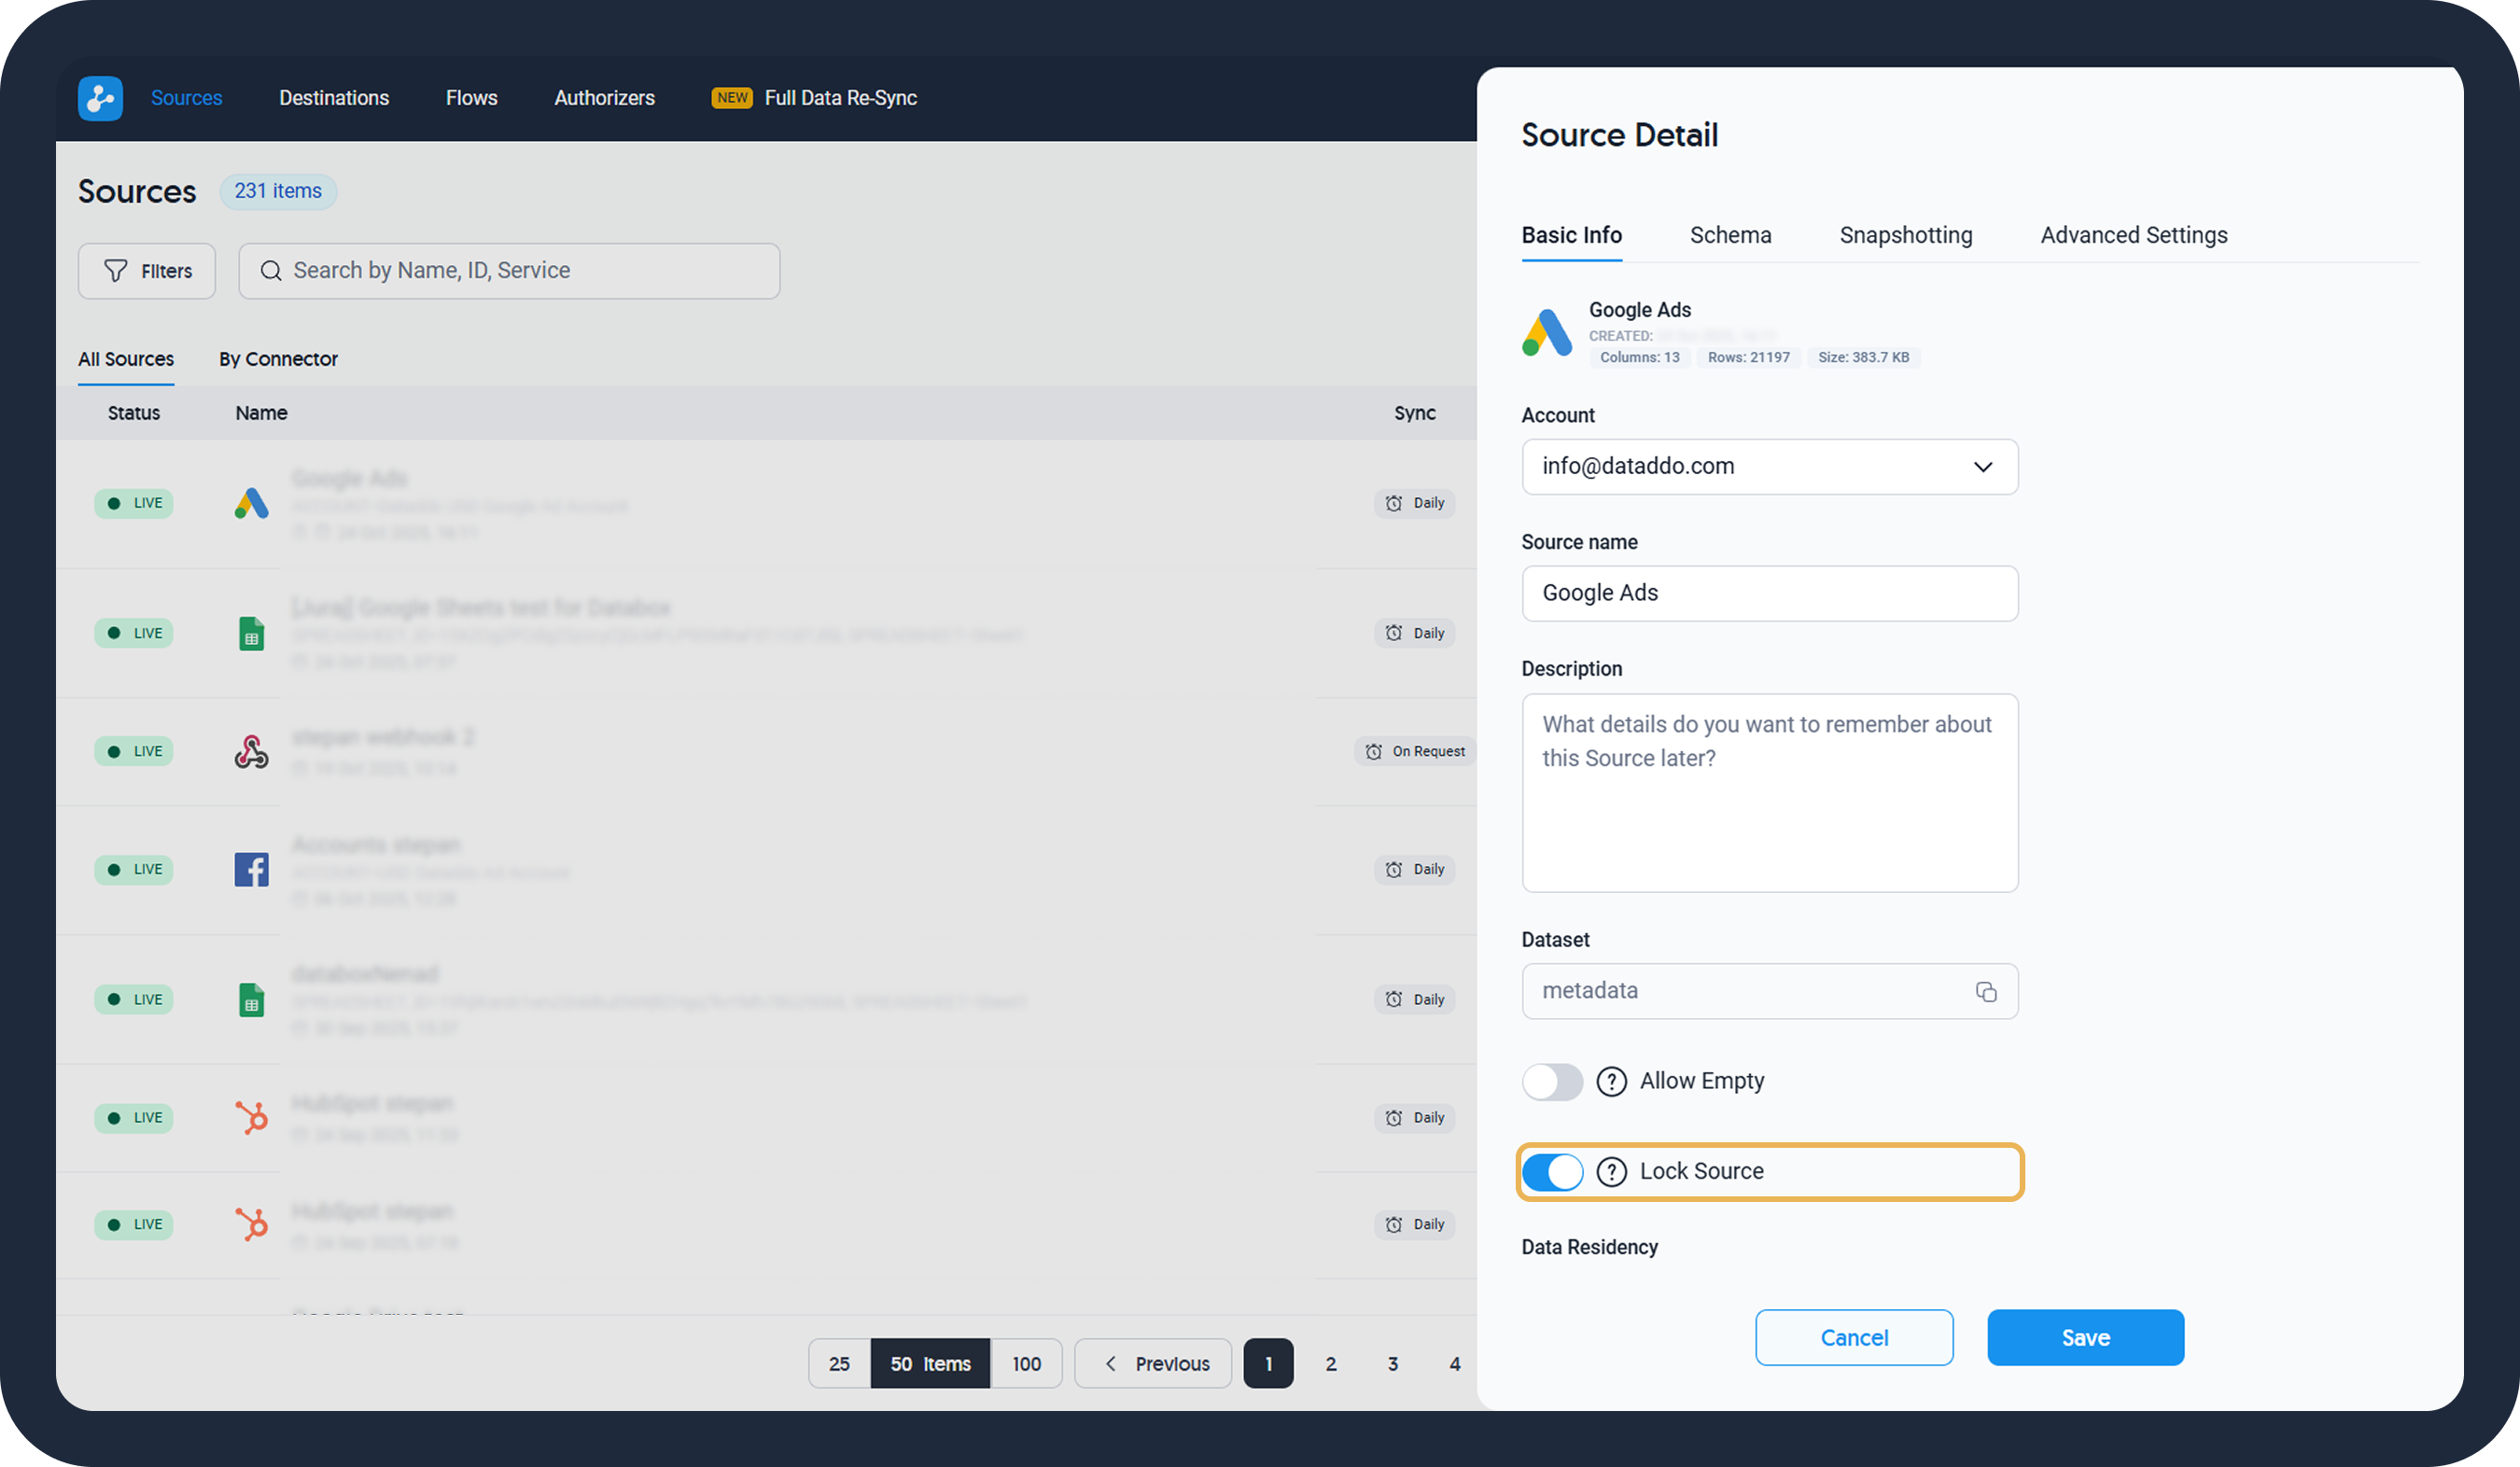The image size is (2520, 1467).
Task: Copy the metadata dataset value
Action: [x=1985, y=991]
